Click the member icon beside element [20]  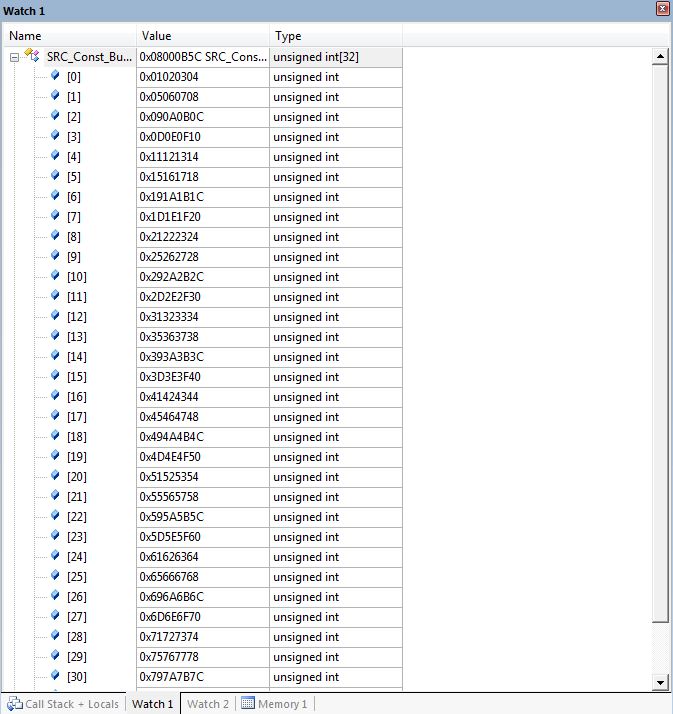click(55, 477)
